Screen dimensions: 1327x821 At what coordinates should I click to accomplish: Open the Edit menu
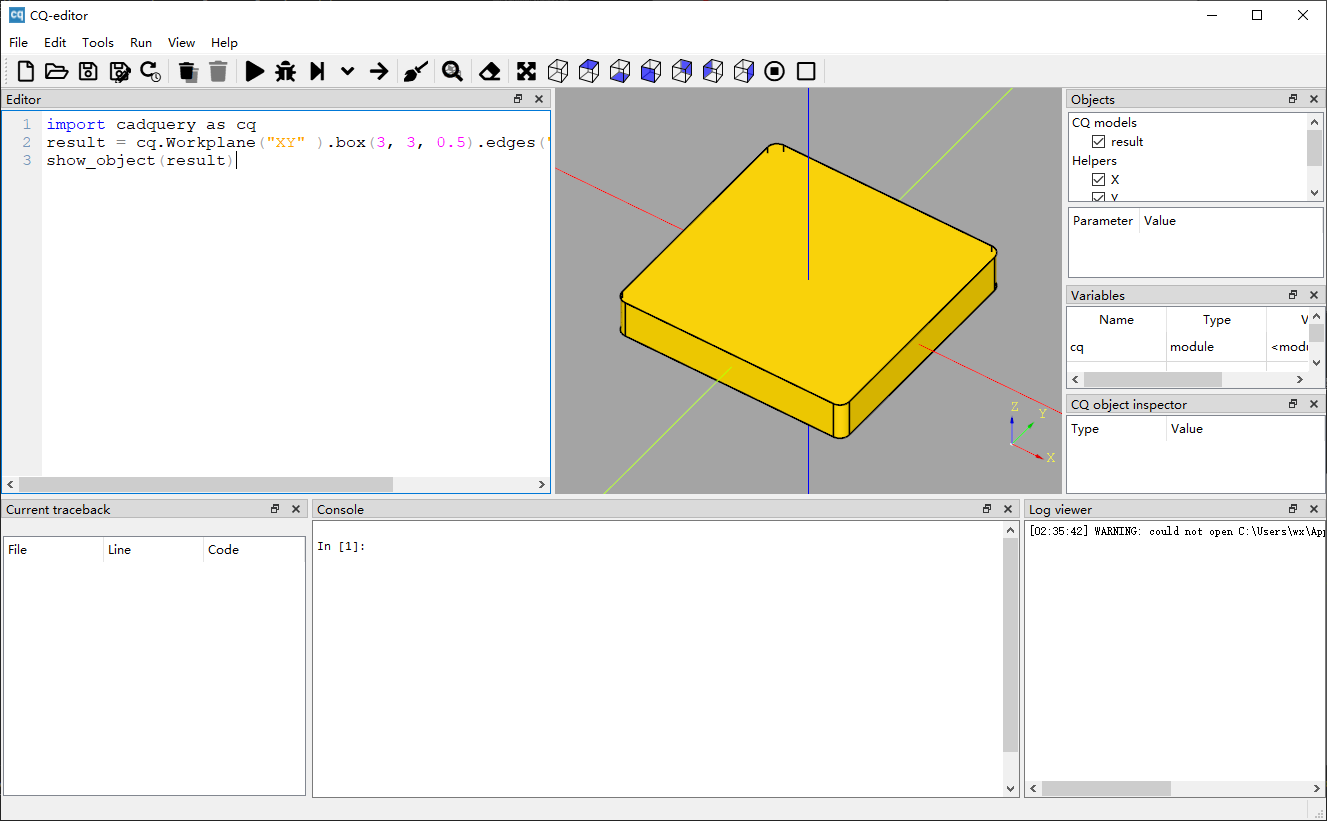pos(55,43)
